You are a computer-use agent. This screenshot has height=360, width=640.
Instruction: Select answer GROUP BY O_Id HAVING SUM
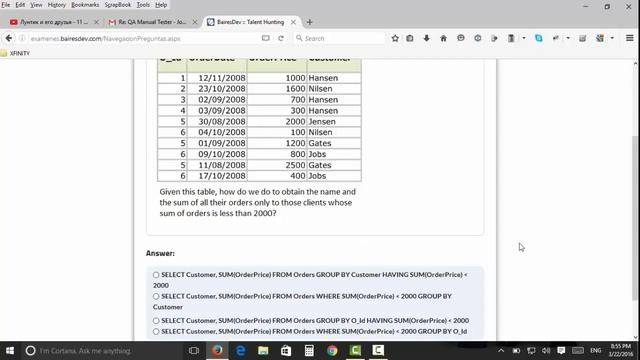pos(156,321)
